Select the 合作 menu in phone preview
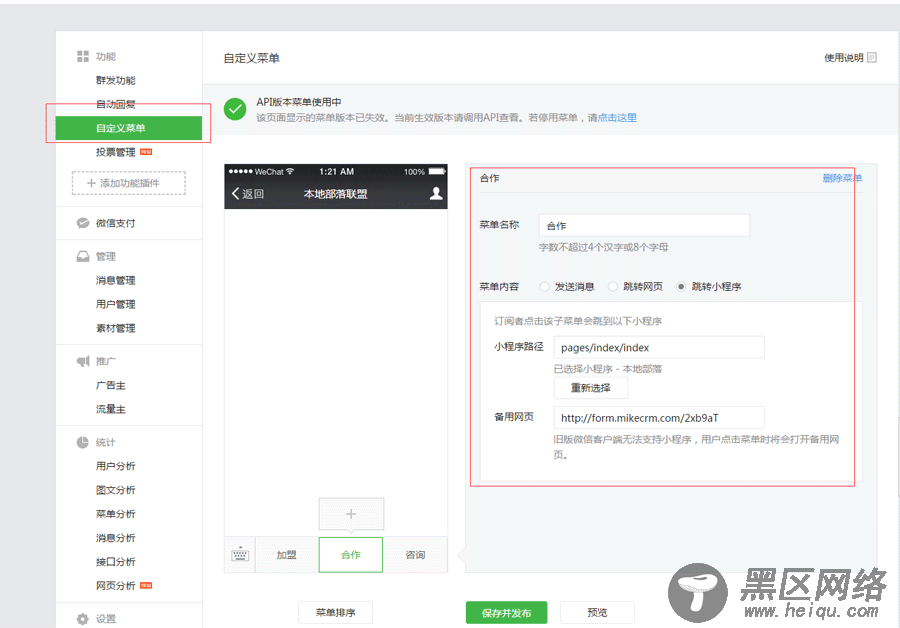Screen dimensions: 900x628 pos(351,555)
